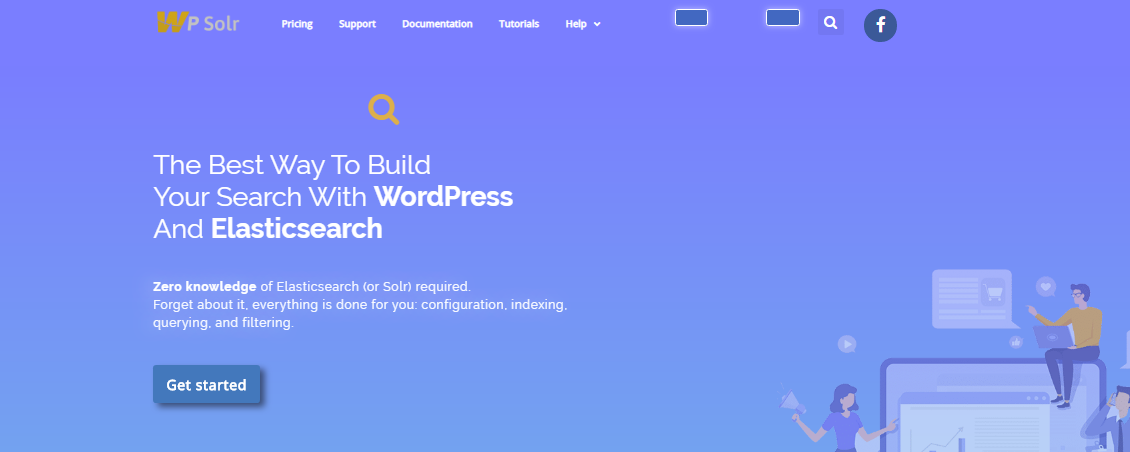Screen dimensions: 1130x452
Task: Click the orange magnifier icon above headline
Action: tap(383, 110)
